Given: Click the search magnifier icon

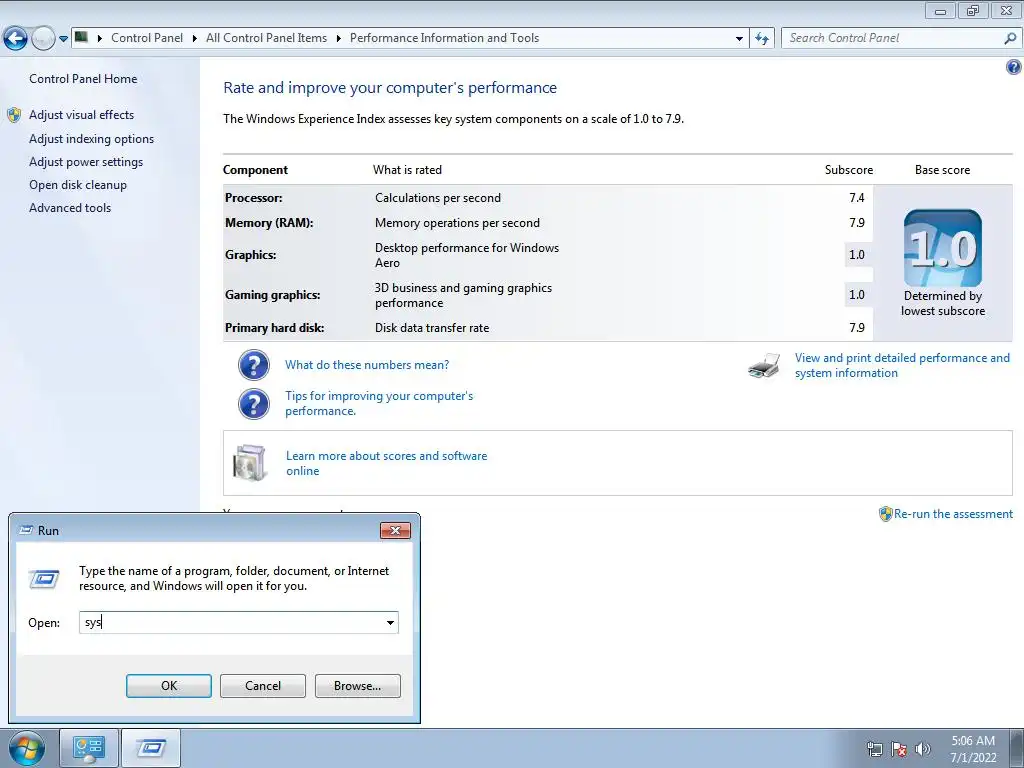Looking at the screenshot, I should point(1010,38).
